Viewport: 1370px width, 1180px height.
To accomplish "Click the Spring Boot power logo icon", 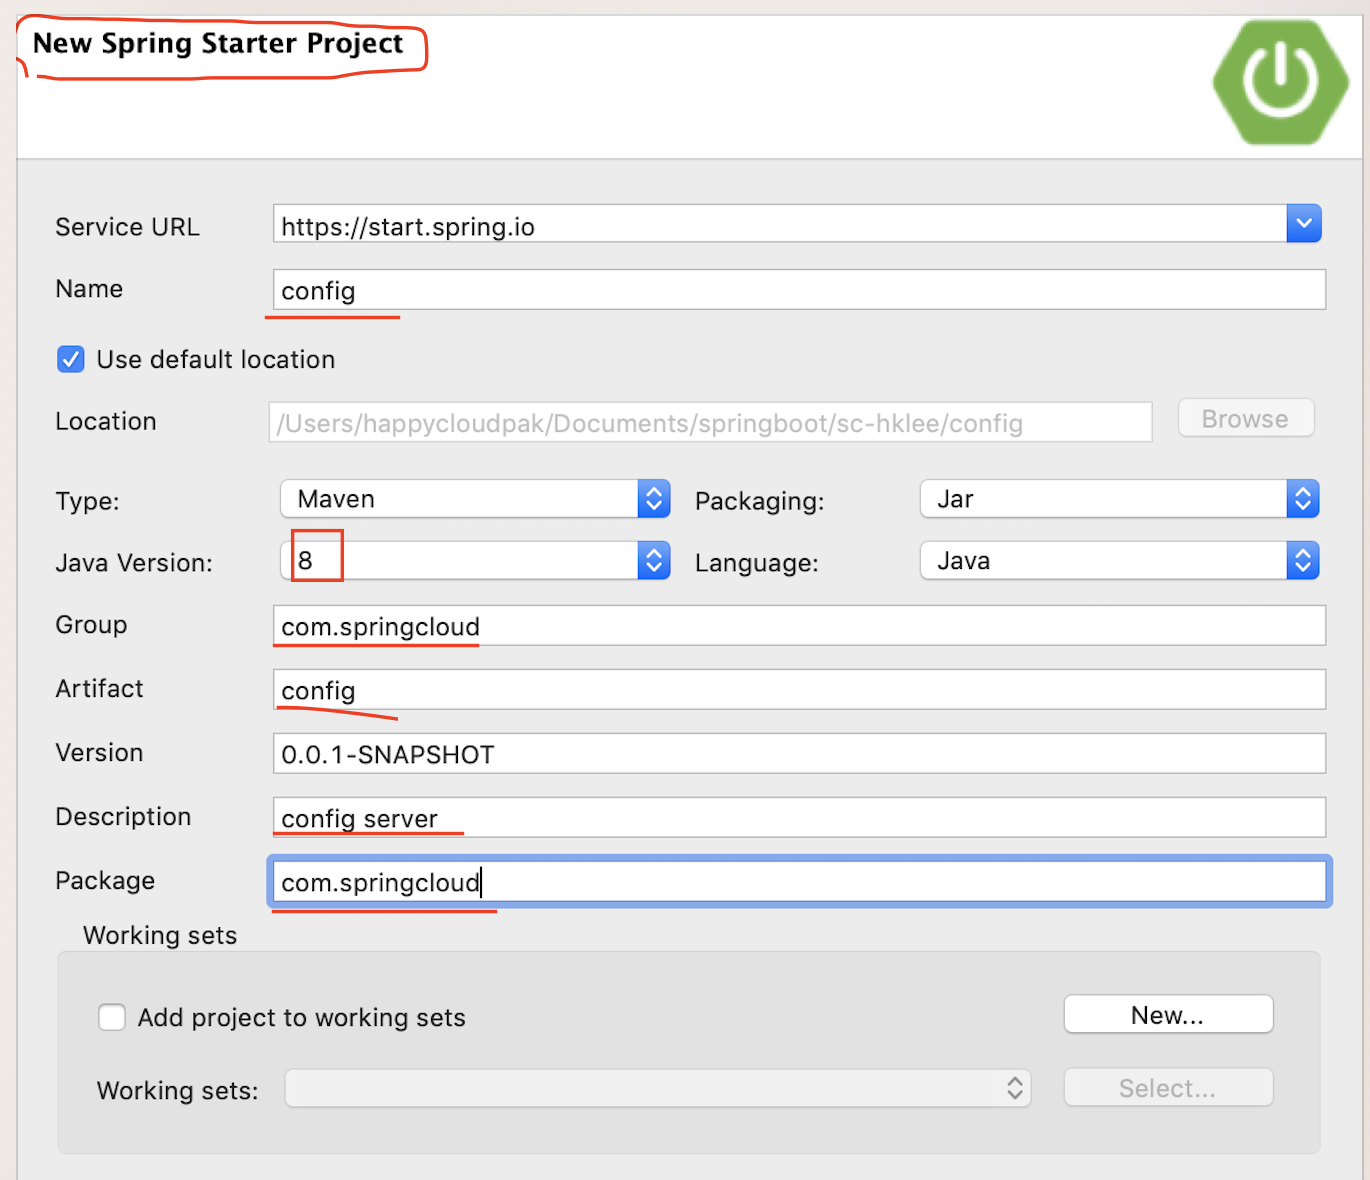I will [x=1281, y=83].
